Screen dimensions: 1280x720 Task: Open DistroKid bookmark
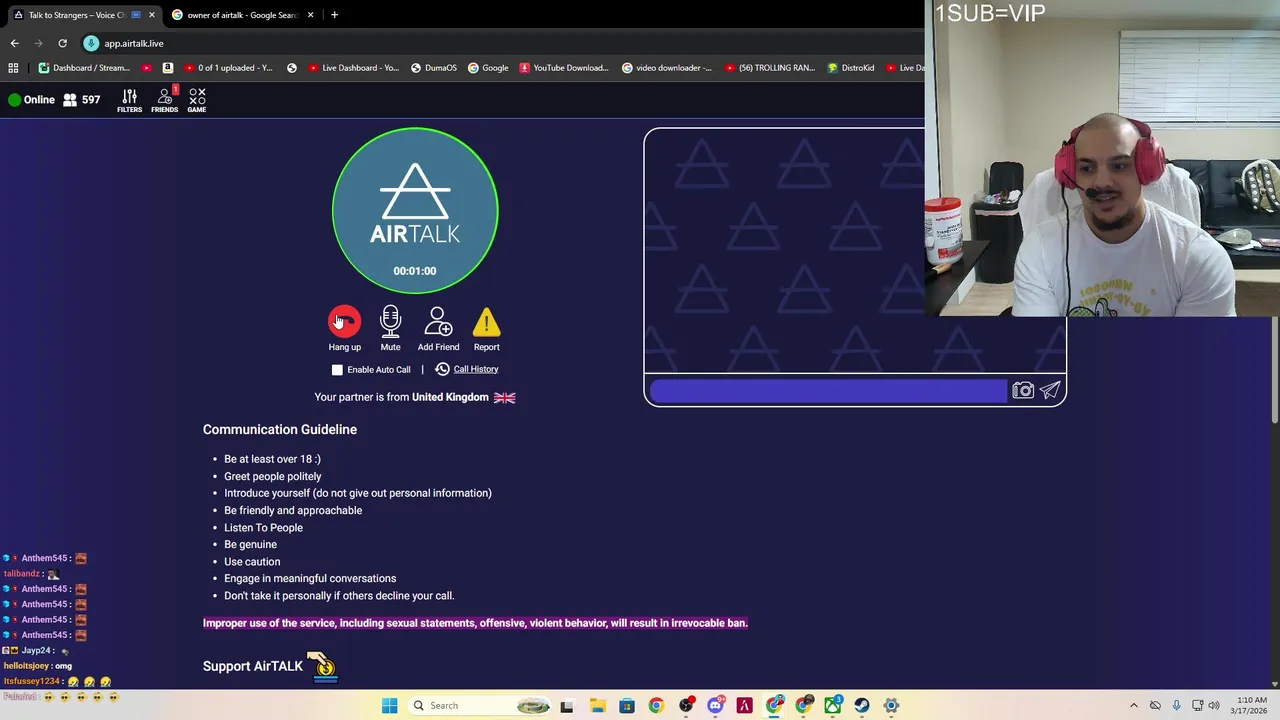[850, 68]
